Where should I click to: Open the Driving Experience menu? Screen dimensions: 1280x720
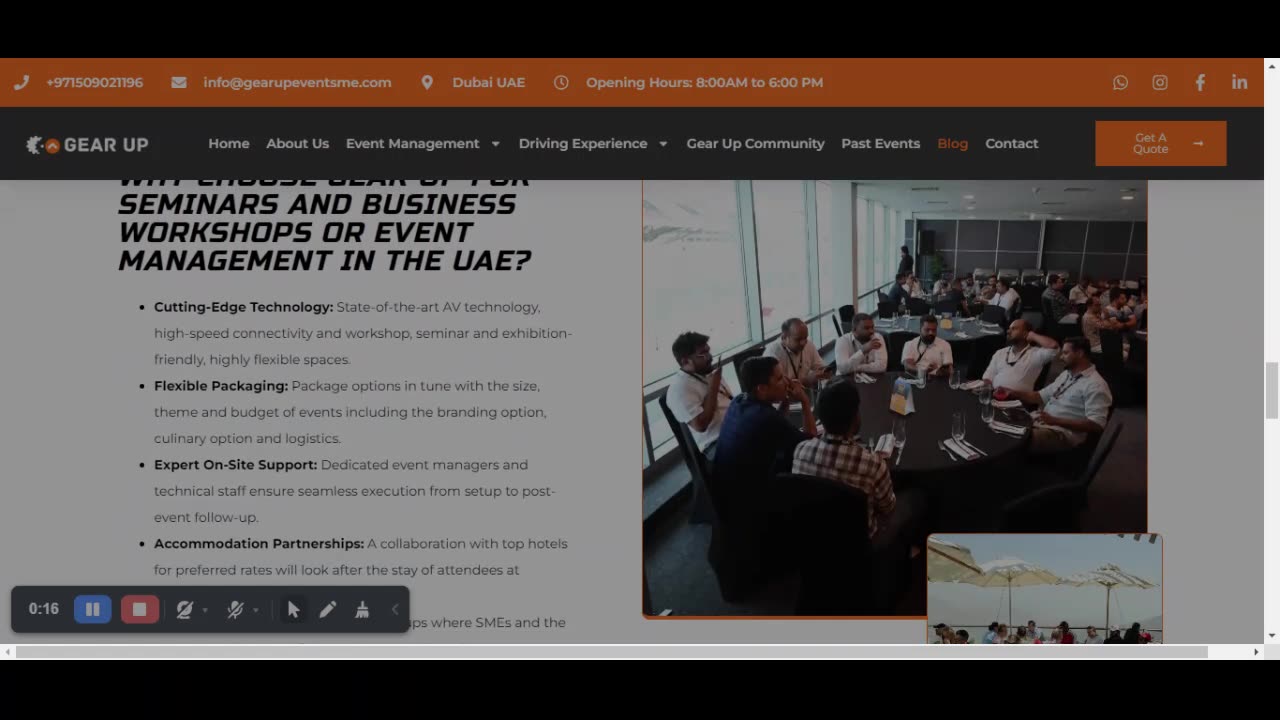click(x=583, y=144)
